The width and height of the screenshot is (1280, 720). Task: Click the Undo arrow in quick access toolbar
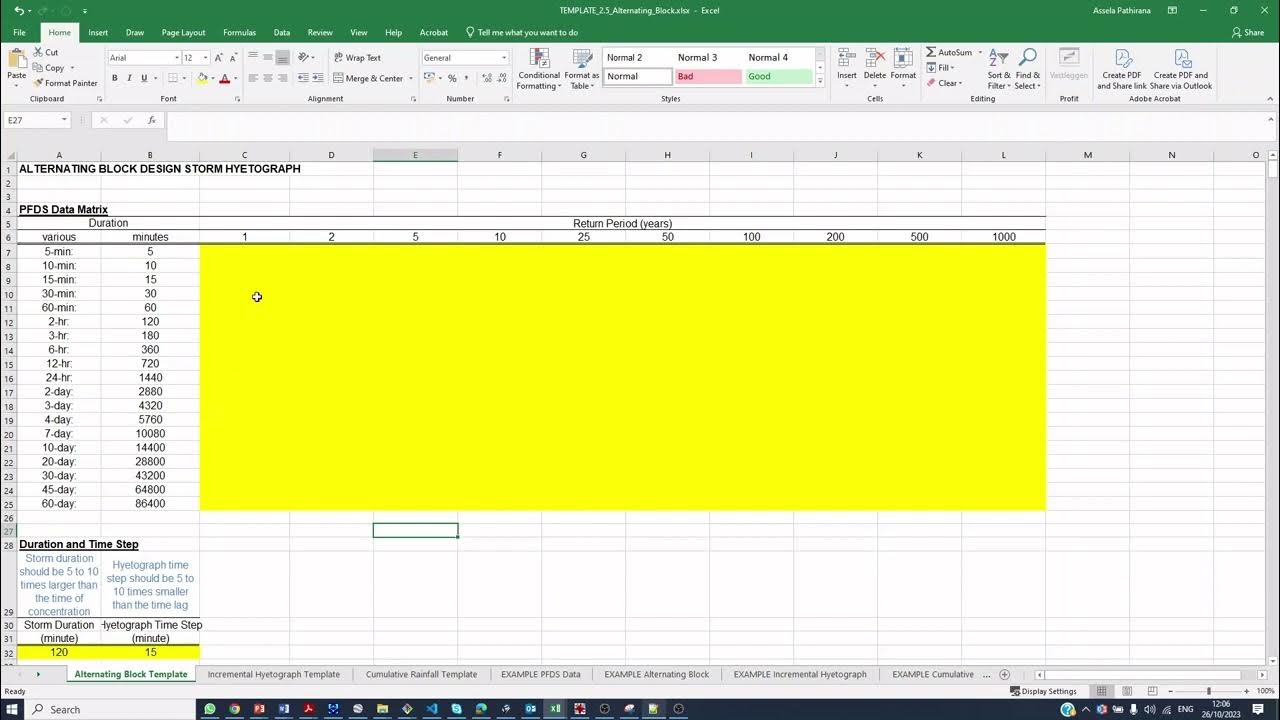[19, 10]
